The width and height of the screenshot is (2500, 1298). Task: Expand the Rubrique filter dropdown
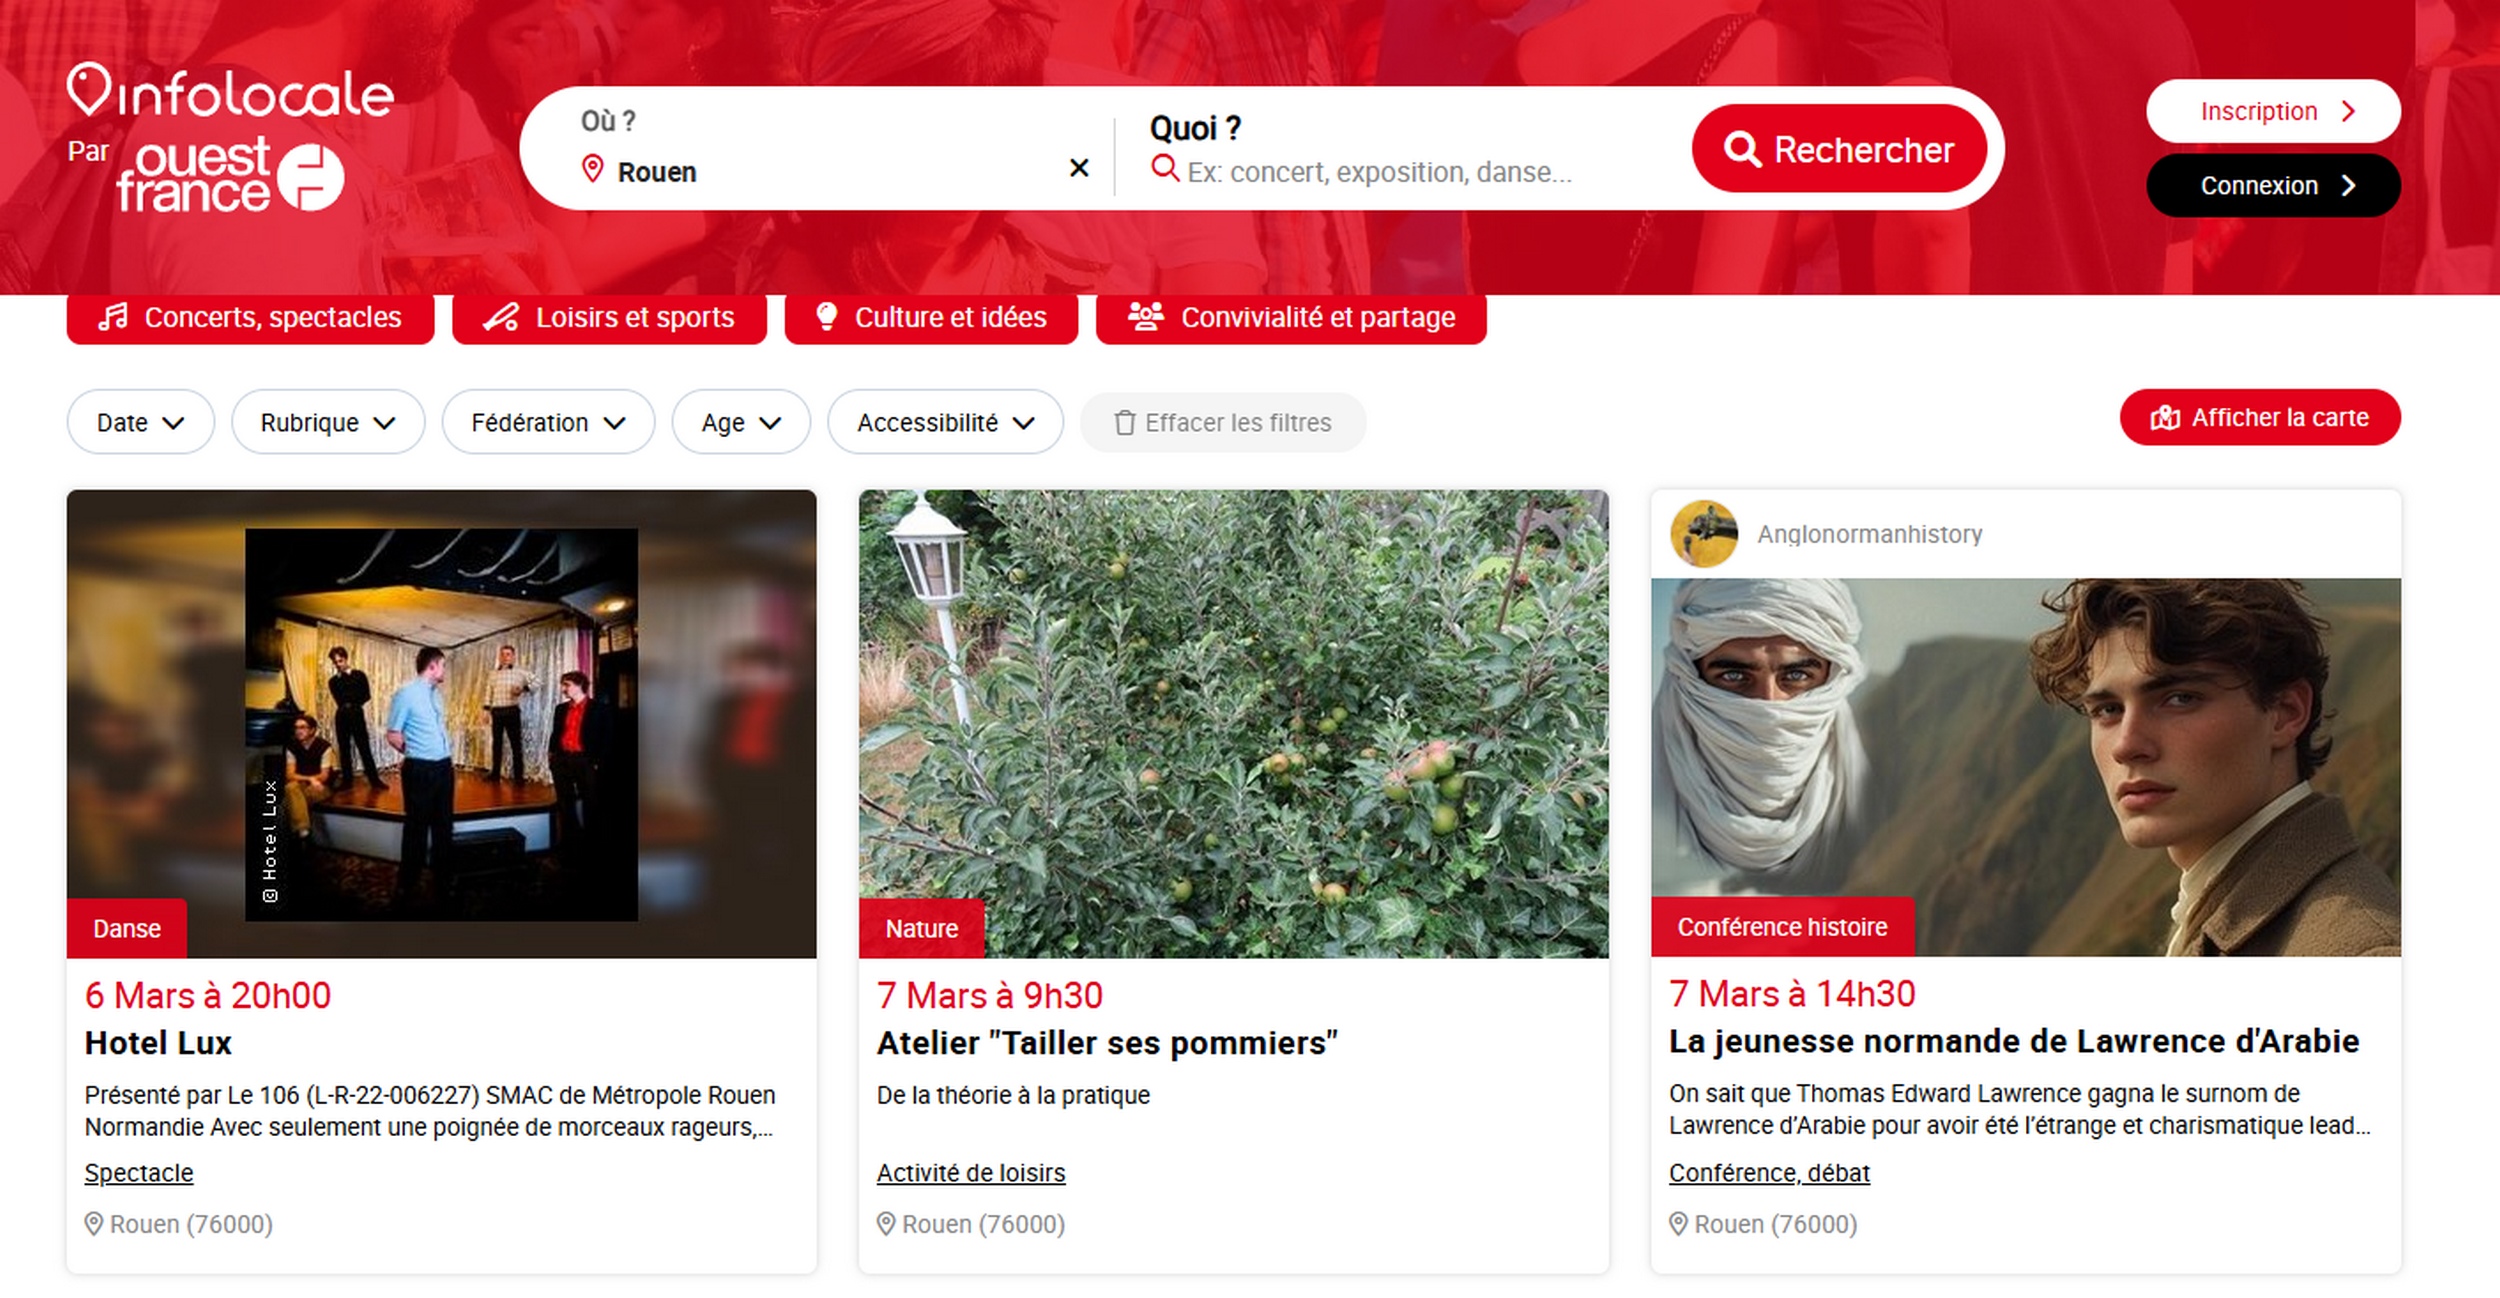(327, 423)
